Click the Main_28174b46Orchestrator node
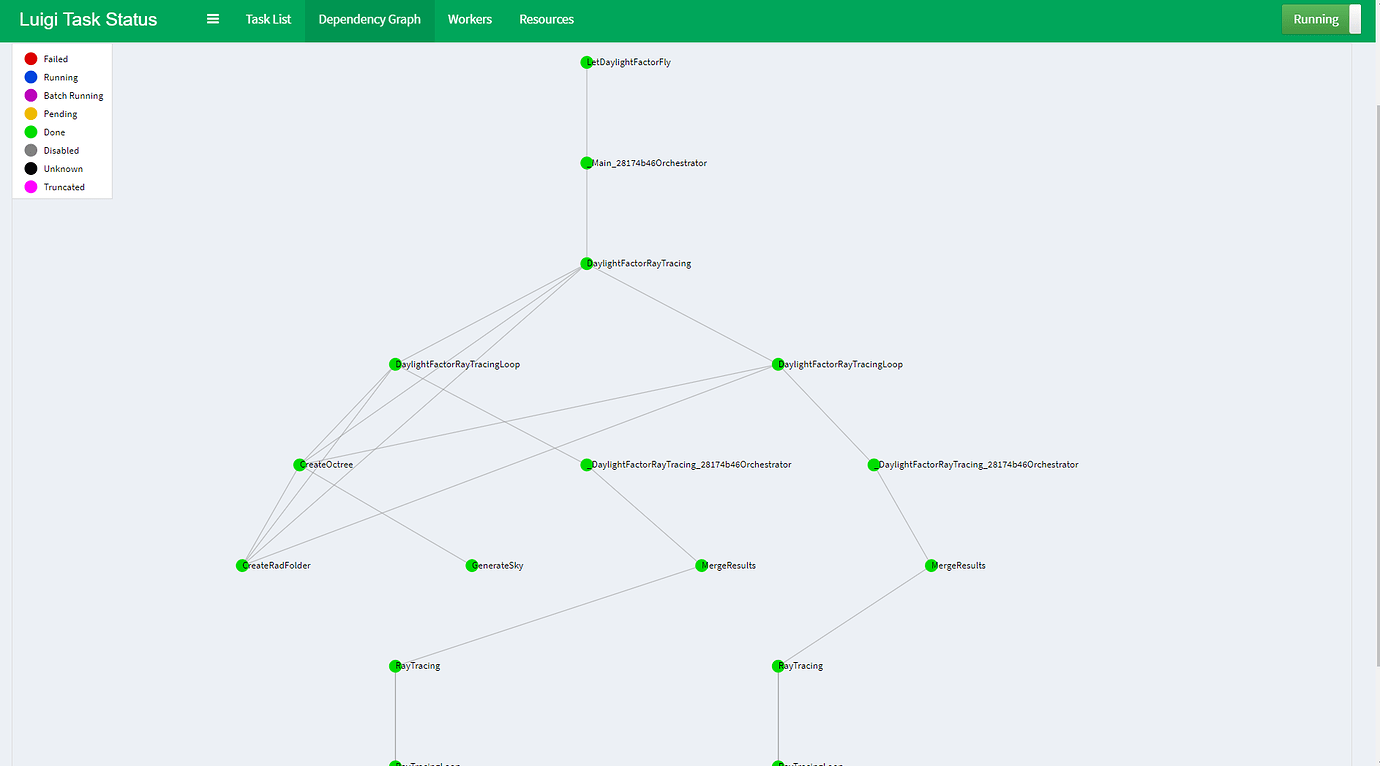Image resolution: width=1380 pixels, height=766 pixels. [x=587, y=163]
